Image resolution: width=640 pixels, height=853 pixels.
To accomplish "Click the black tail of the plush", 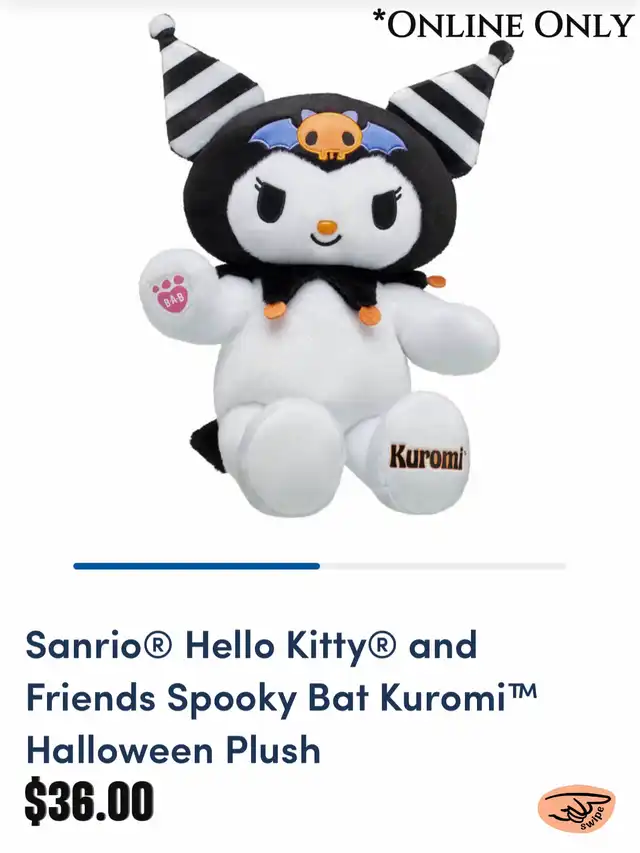I will coord(206,441).
